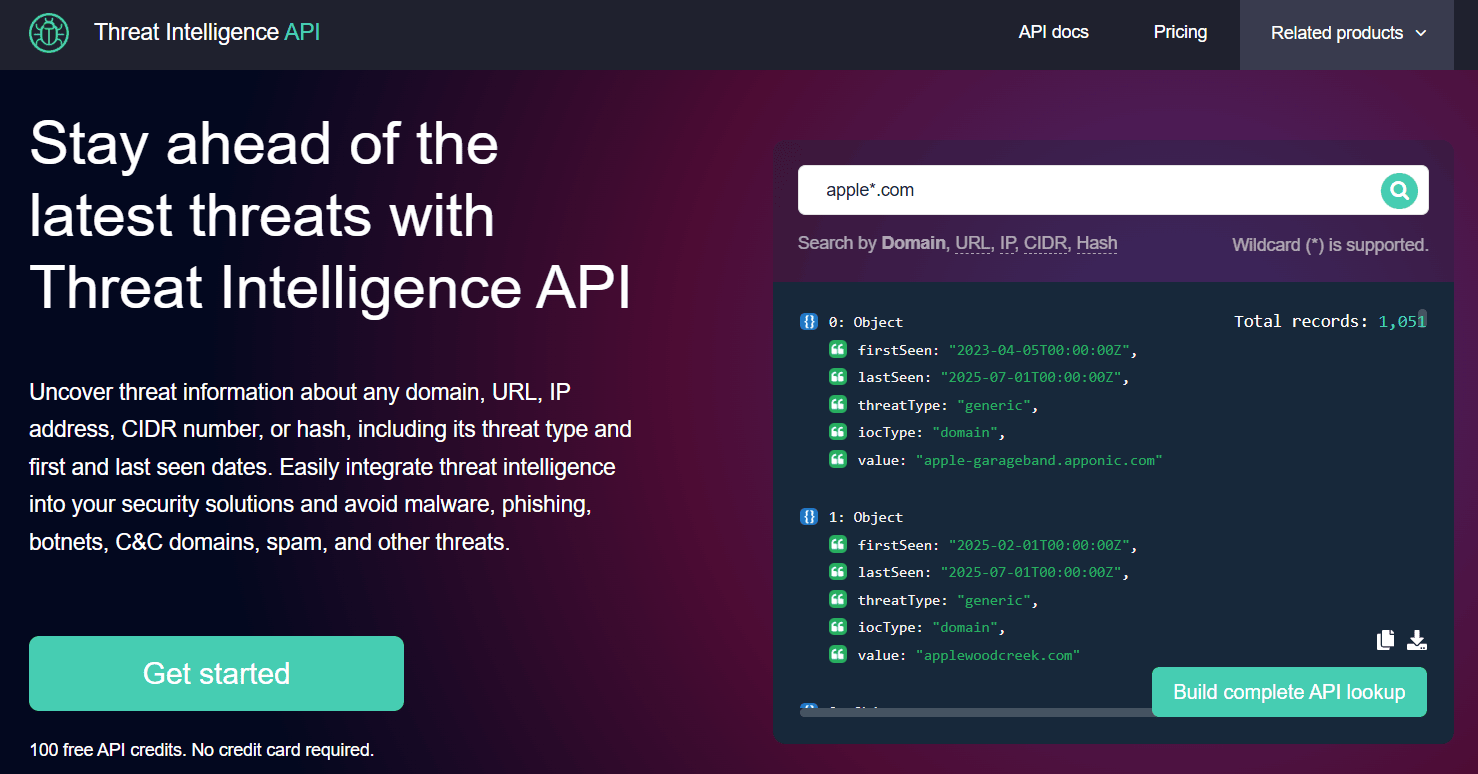Copy the JSON results with the copy icon

coord(1385,640)
